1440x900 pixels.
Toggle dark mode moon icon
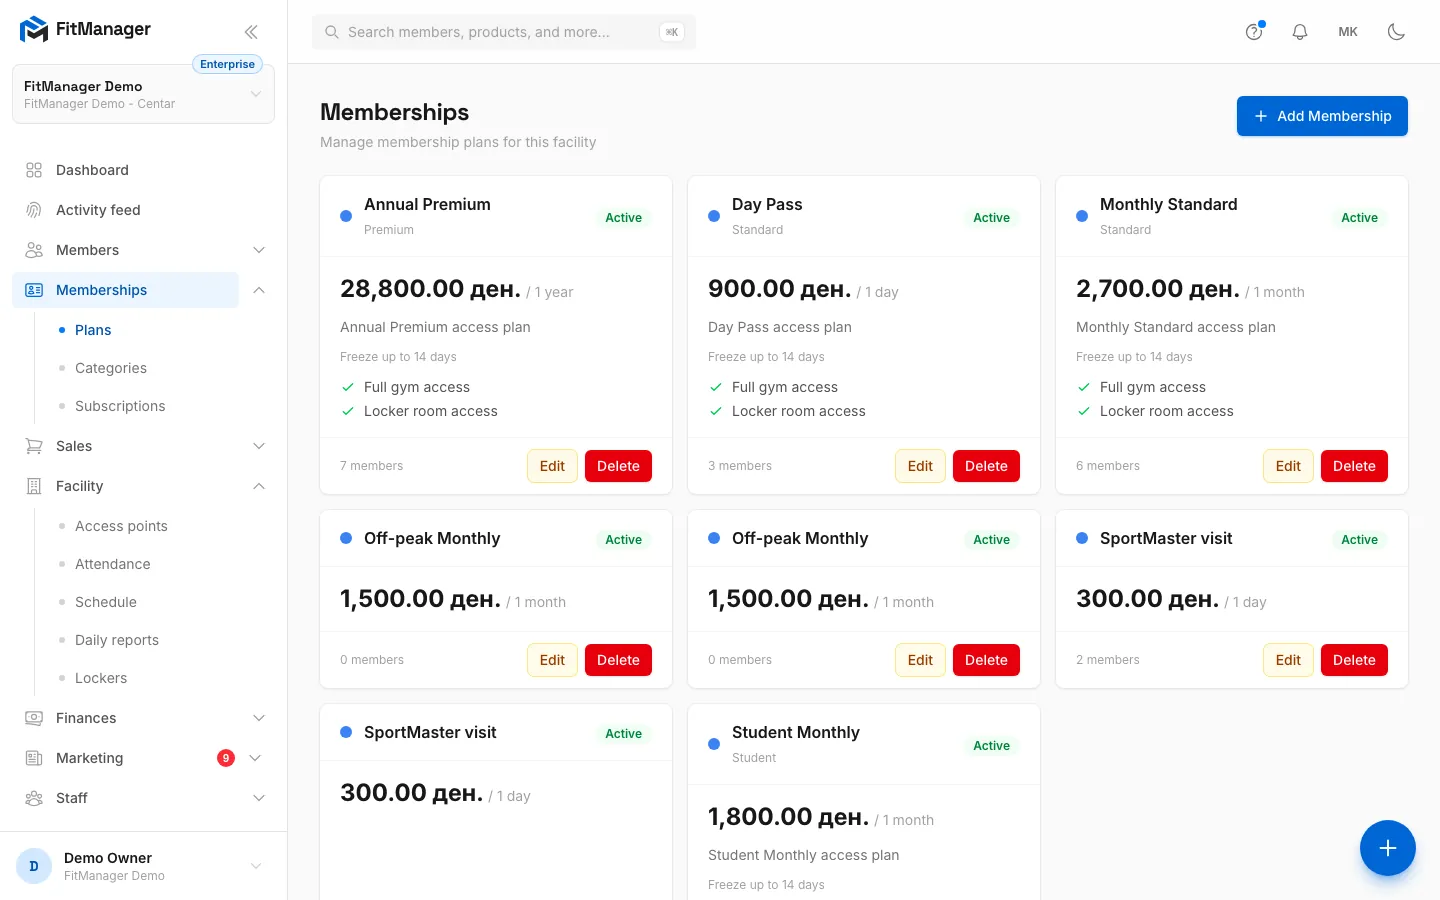click(1396, 32)
